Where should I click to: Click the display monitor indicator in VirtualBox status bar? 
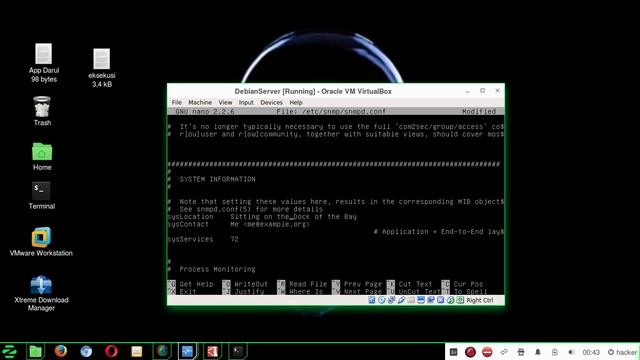pyautogui.click(x=421, y=300)
